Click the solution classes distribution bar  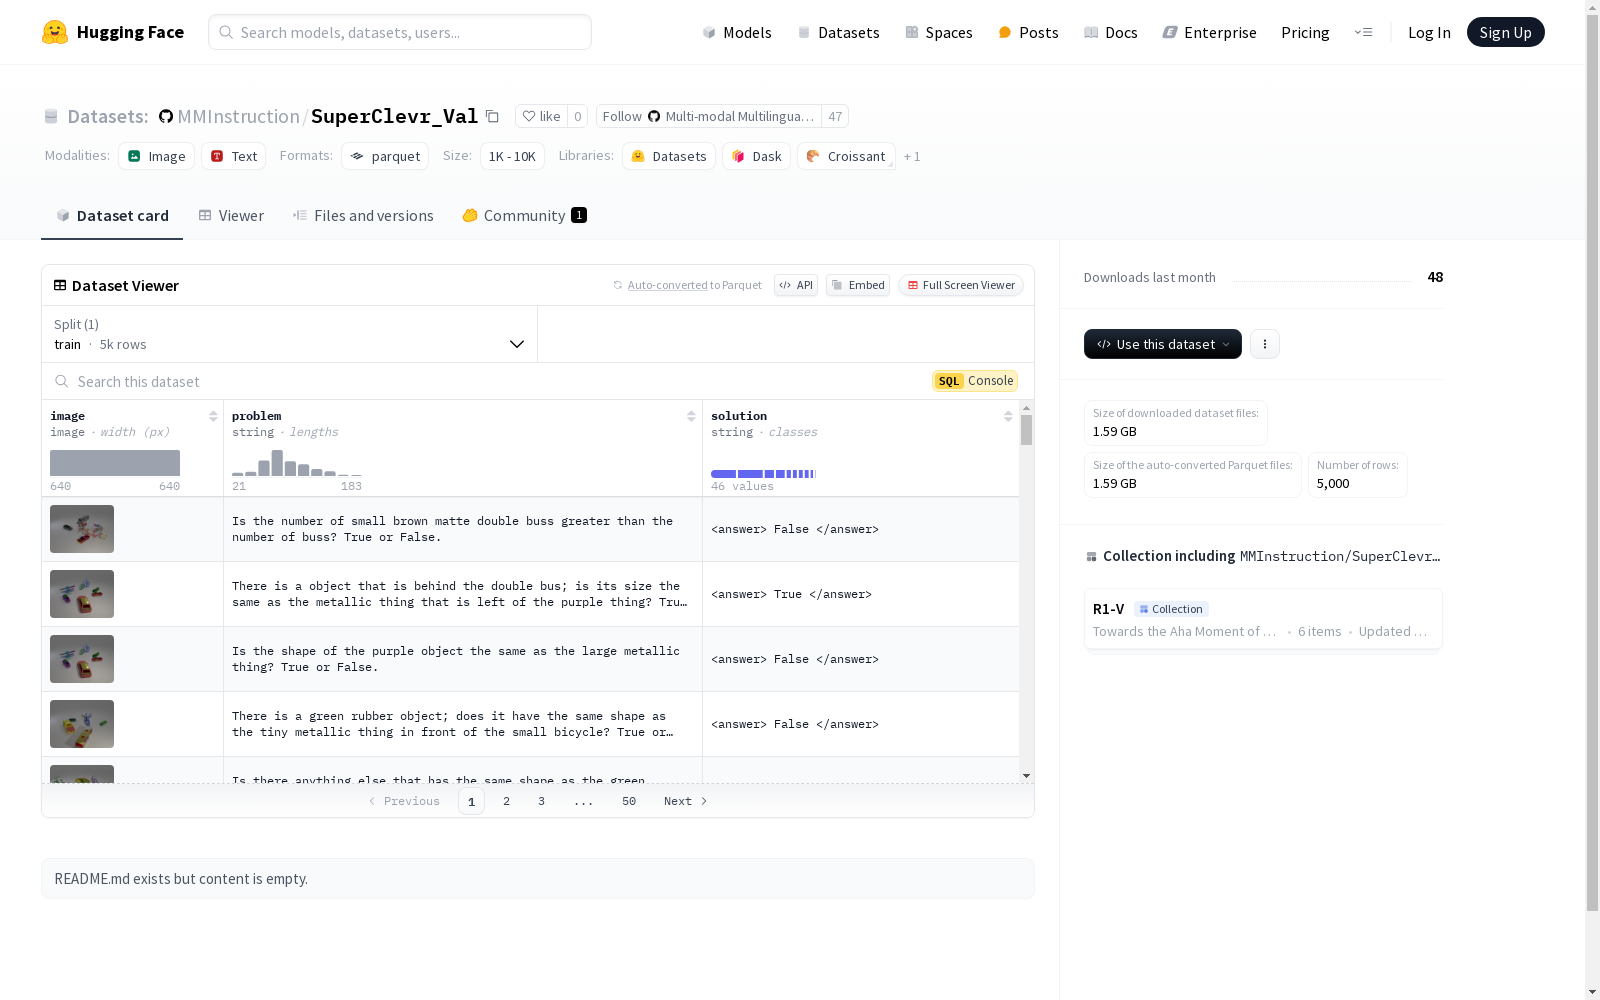[x=763, y=474]
